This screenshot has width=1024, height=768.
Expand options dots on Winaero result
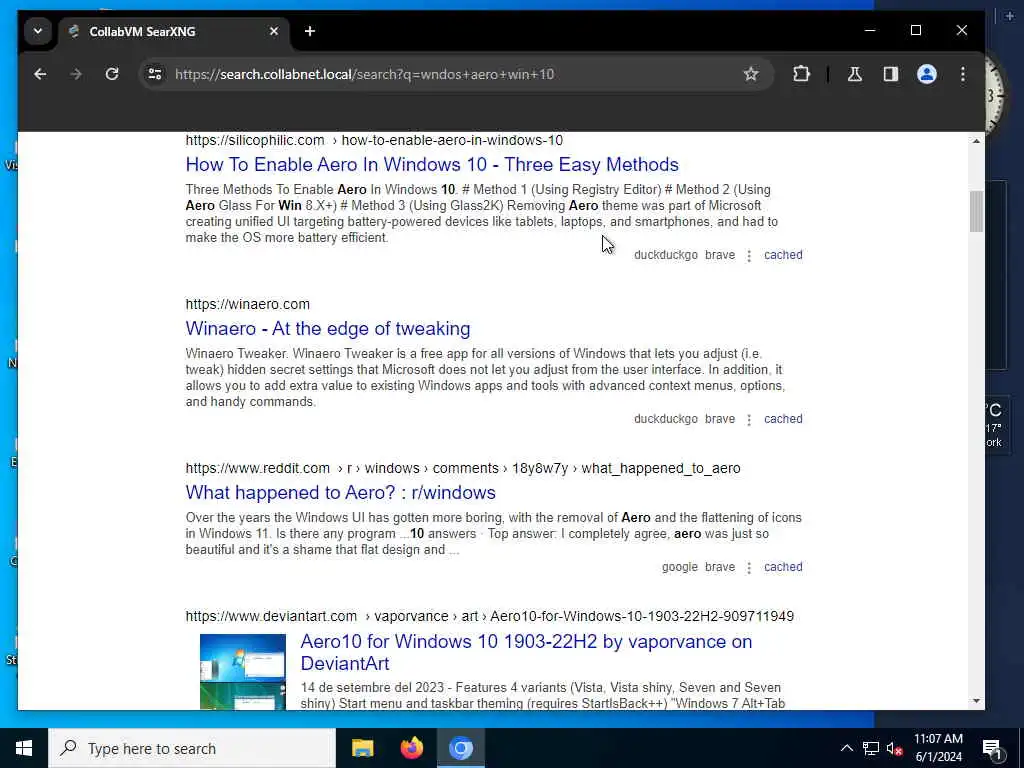click(749, 419)
